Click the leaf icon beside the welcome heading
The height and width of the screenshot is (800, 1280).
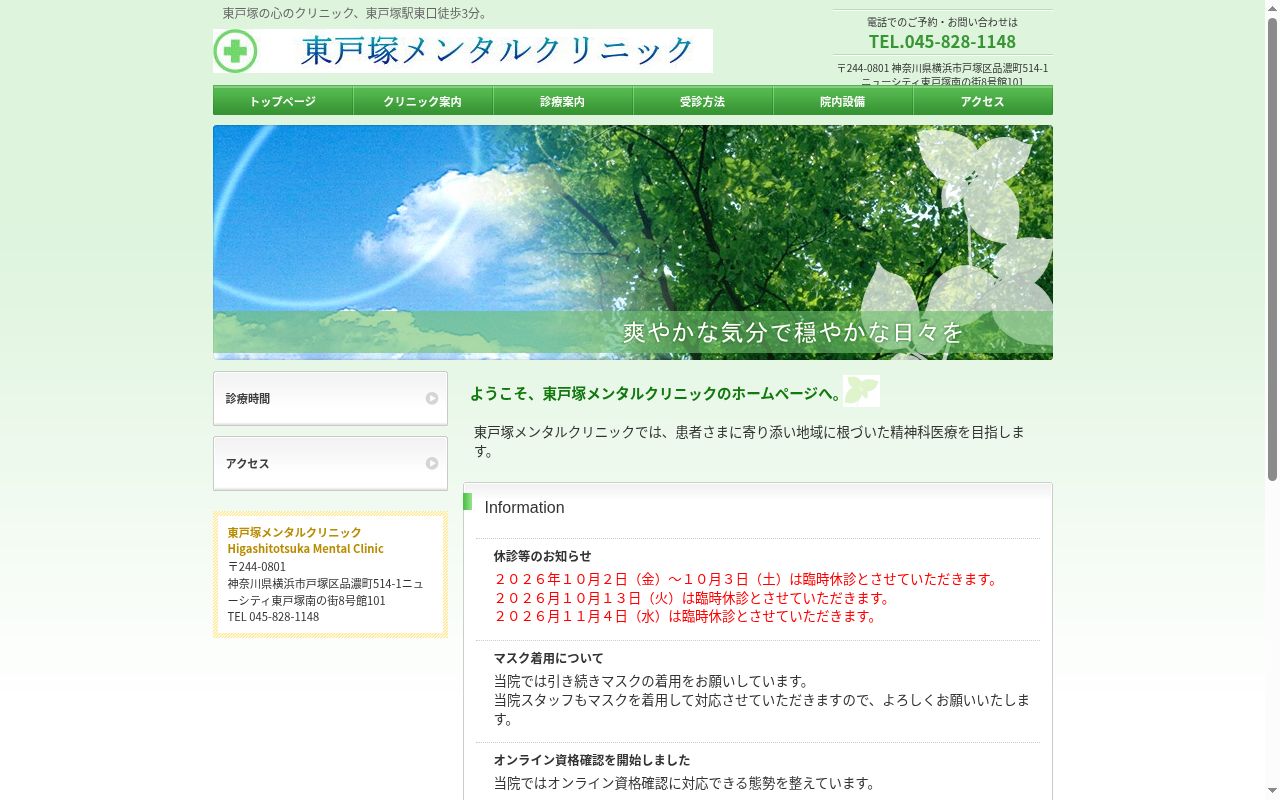(861, 391)
